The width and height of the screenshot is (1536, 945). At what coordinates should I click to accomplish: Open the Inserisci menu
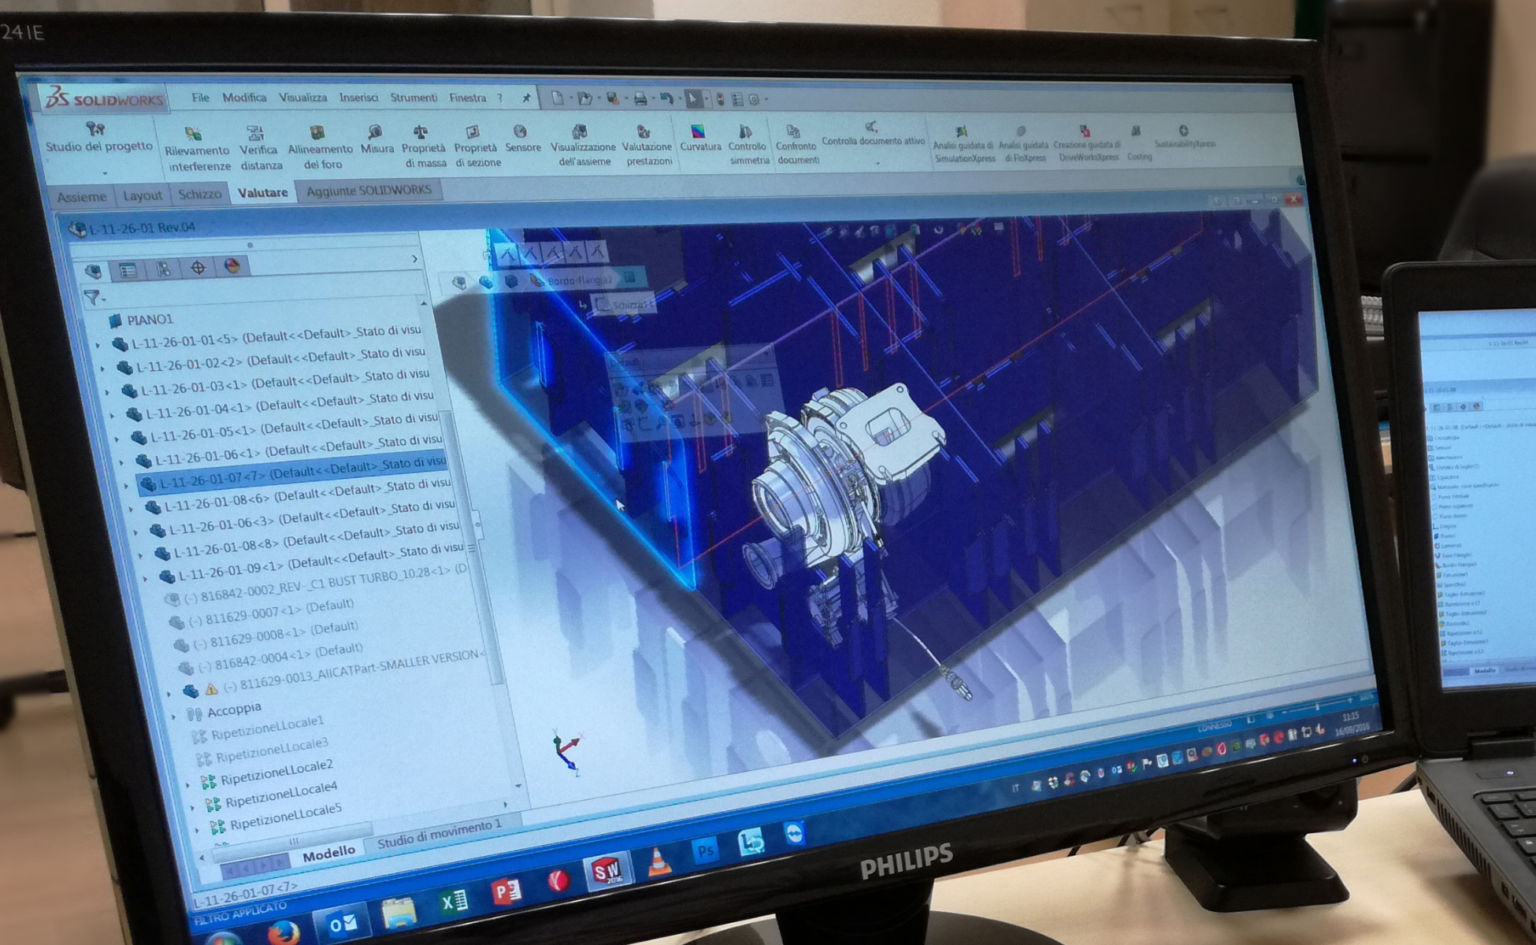pos(358,98)
